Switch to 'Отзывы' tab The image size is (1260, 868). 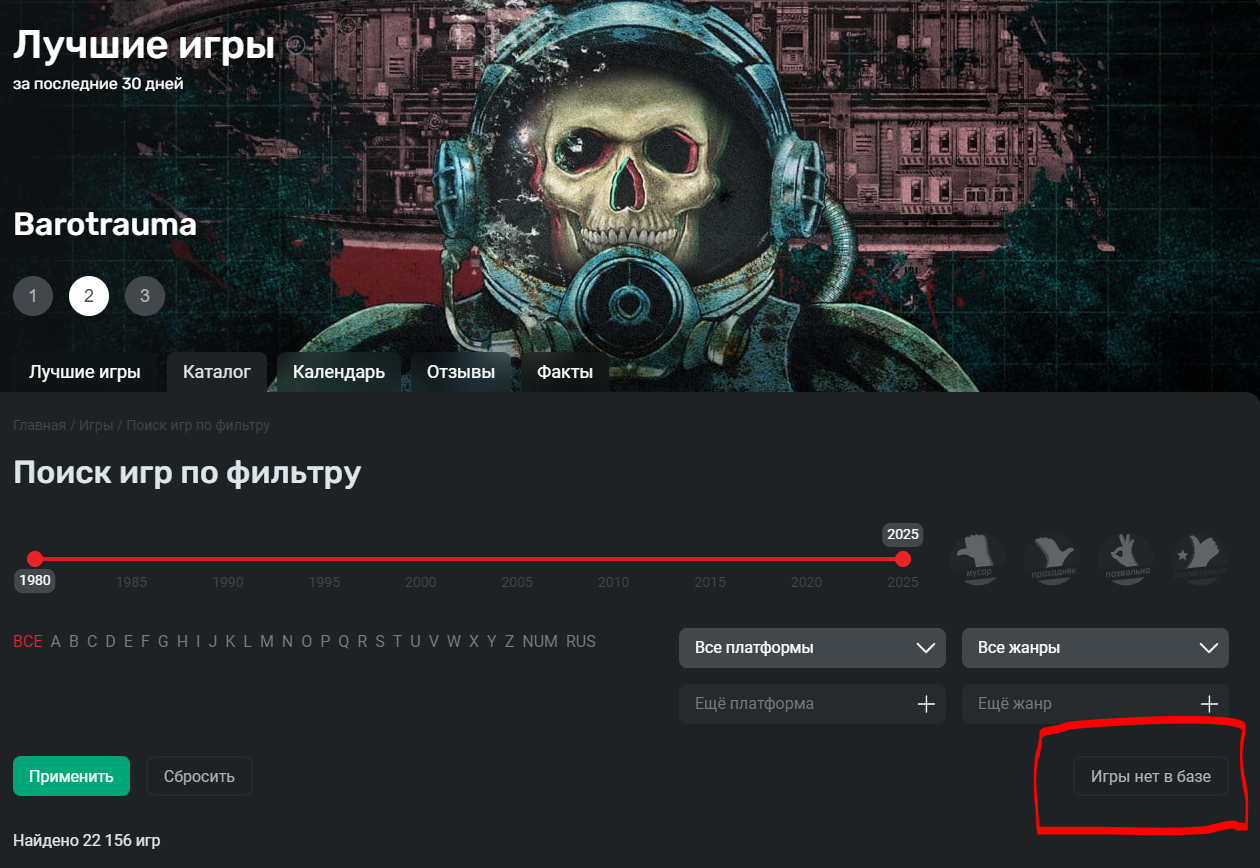click(461, 372)
